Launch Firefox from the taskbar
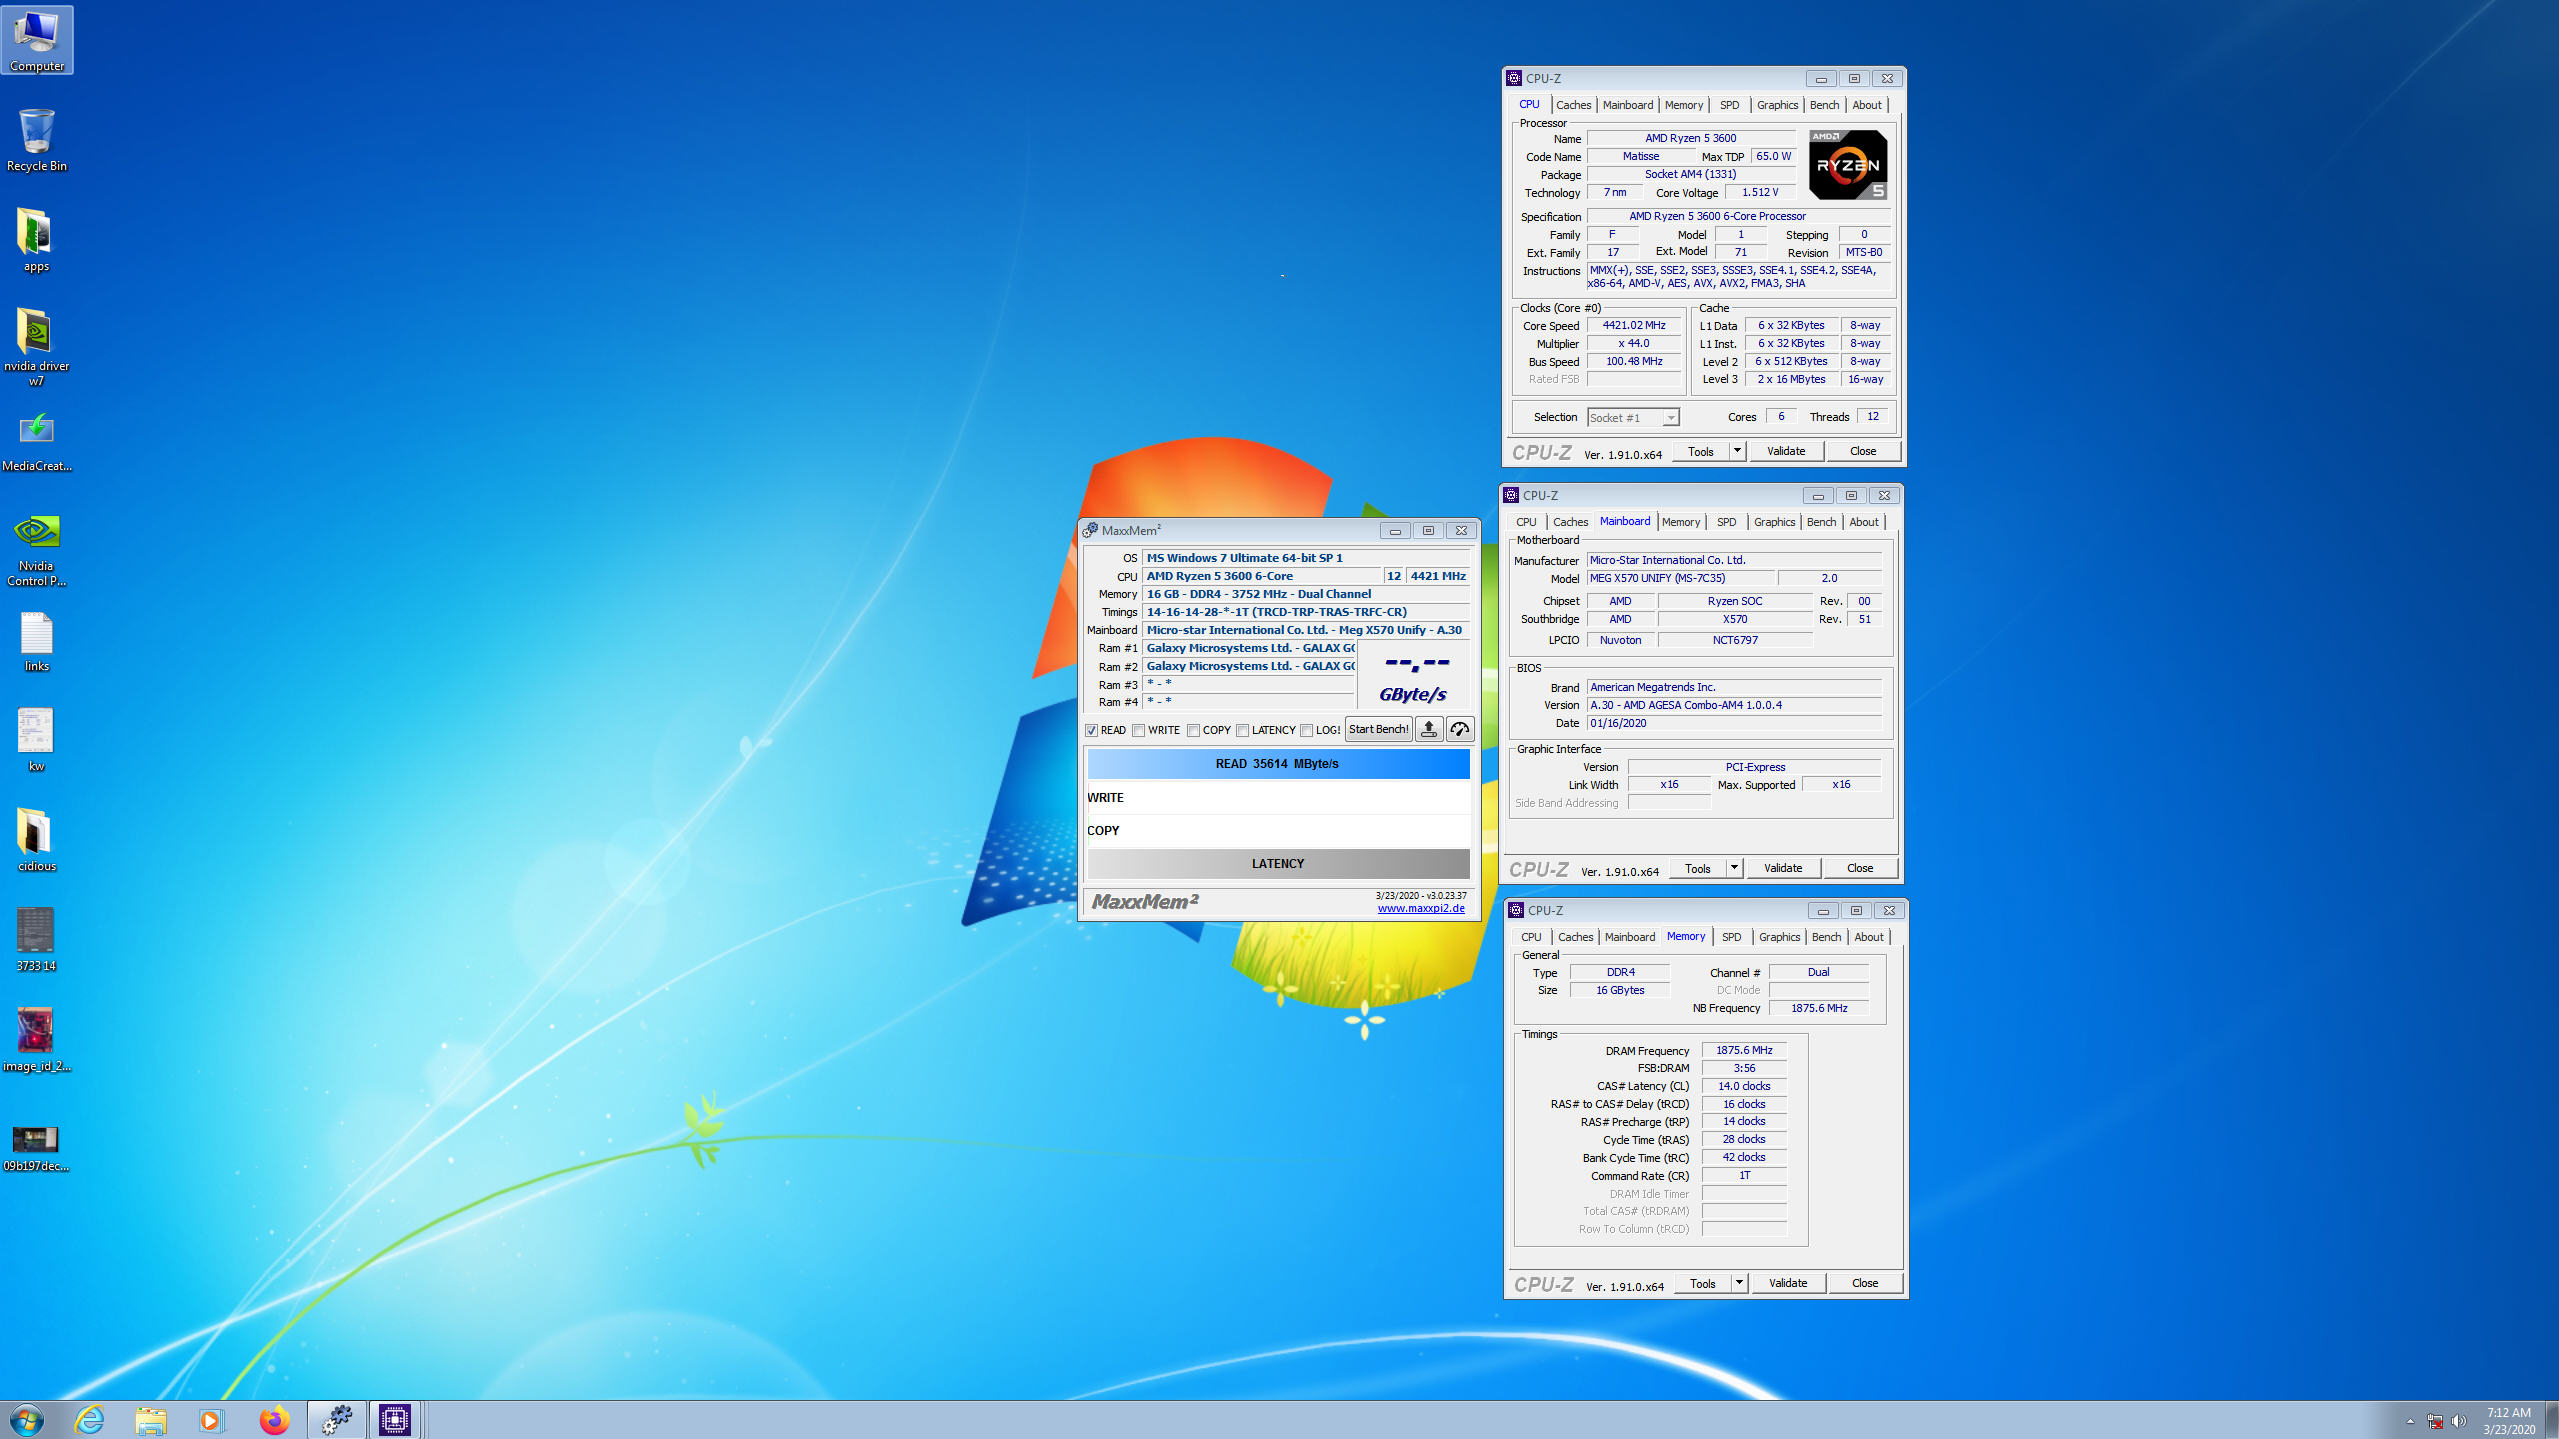The height and width of the screenshot is (1439, 2559). [x=274, y=1420]
